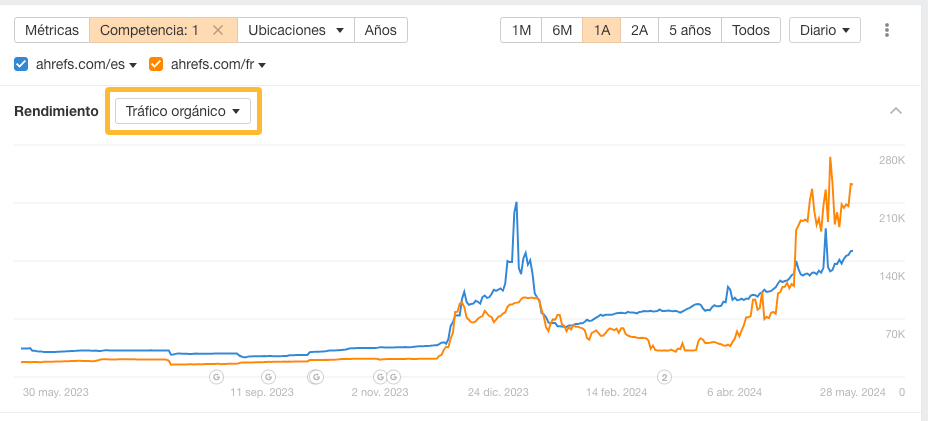This screenshot has width=928, height=421.
Task: Show all data with Todos
Action: pyautogui.click(x=750, y=30)
